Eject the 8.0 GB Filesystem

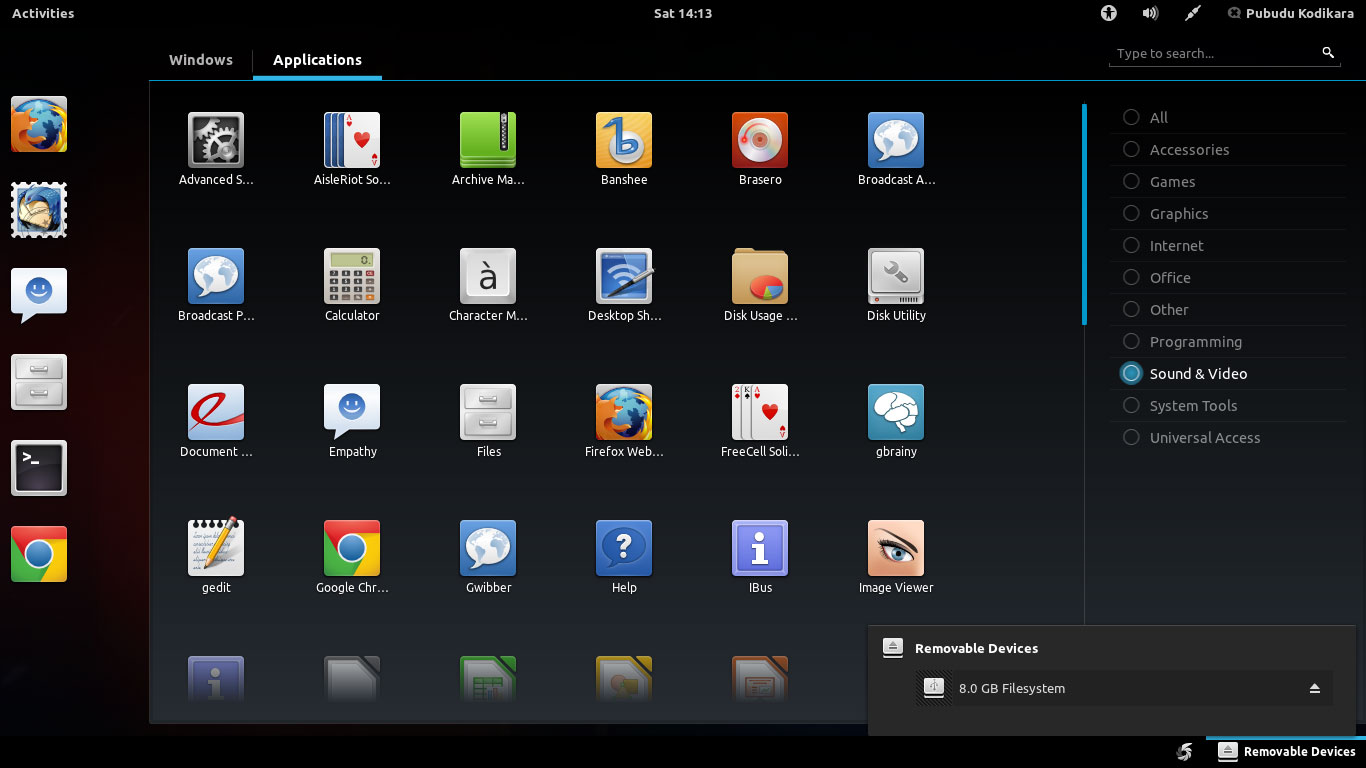click(x=1315, y=688)
